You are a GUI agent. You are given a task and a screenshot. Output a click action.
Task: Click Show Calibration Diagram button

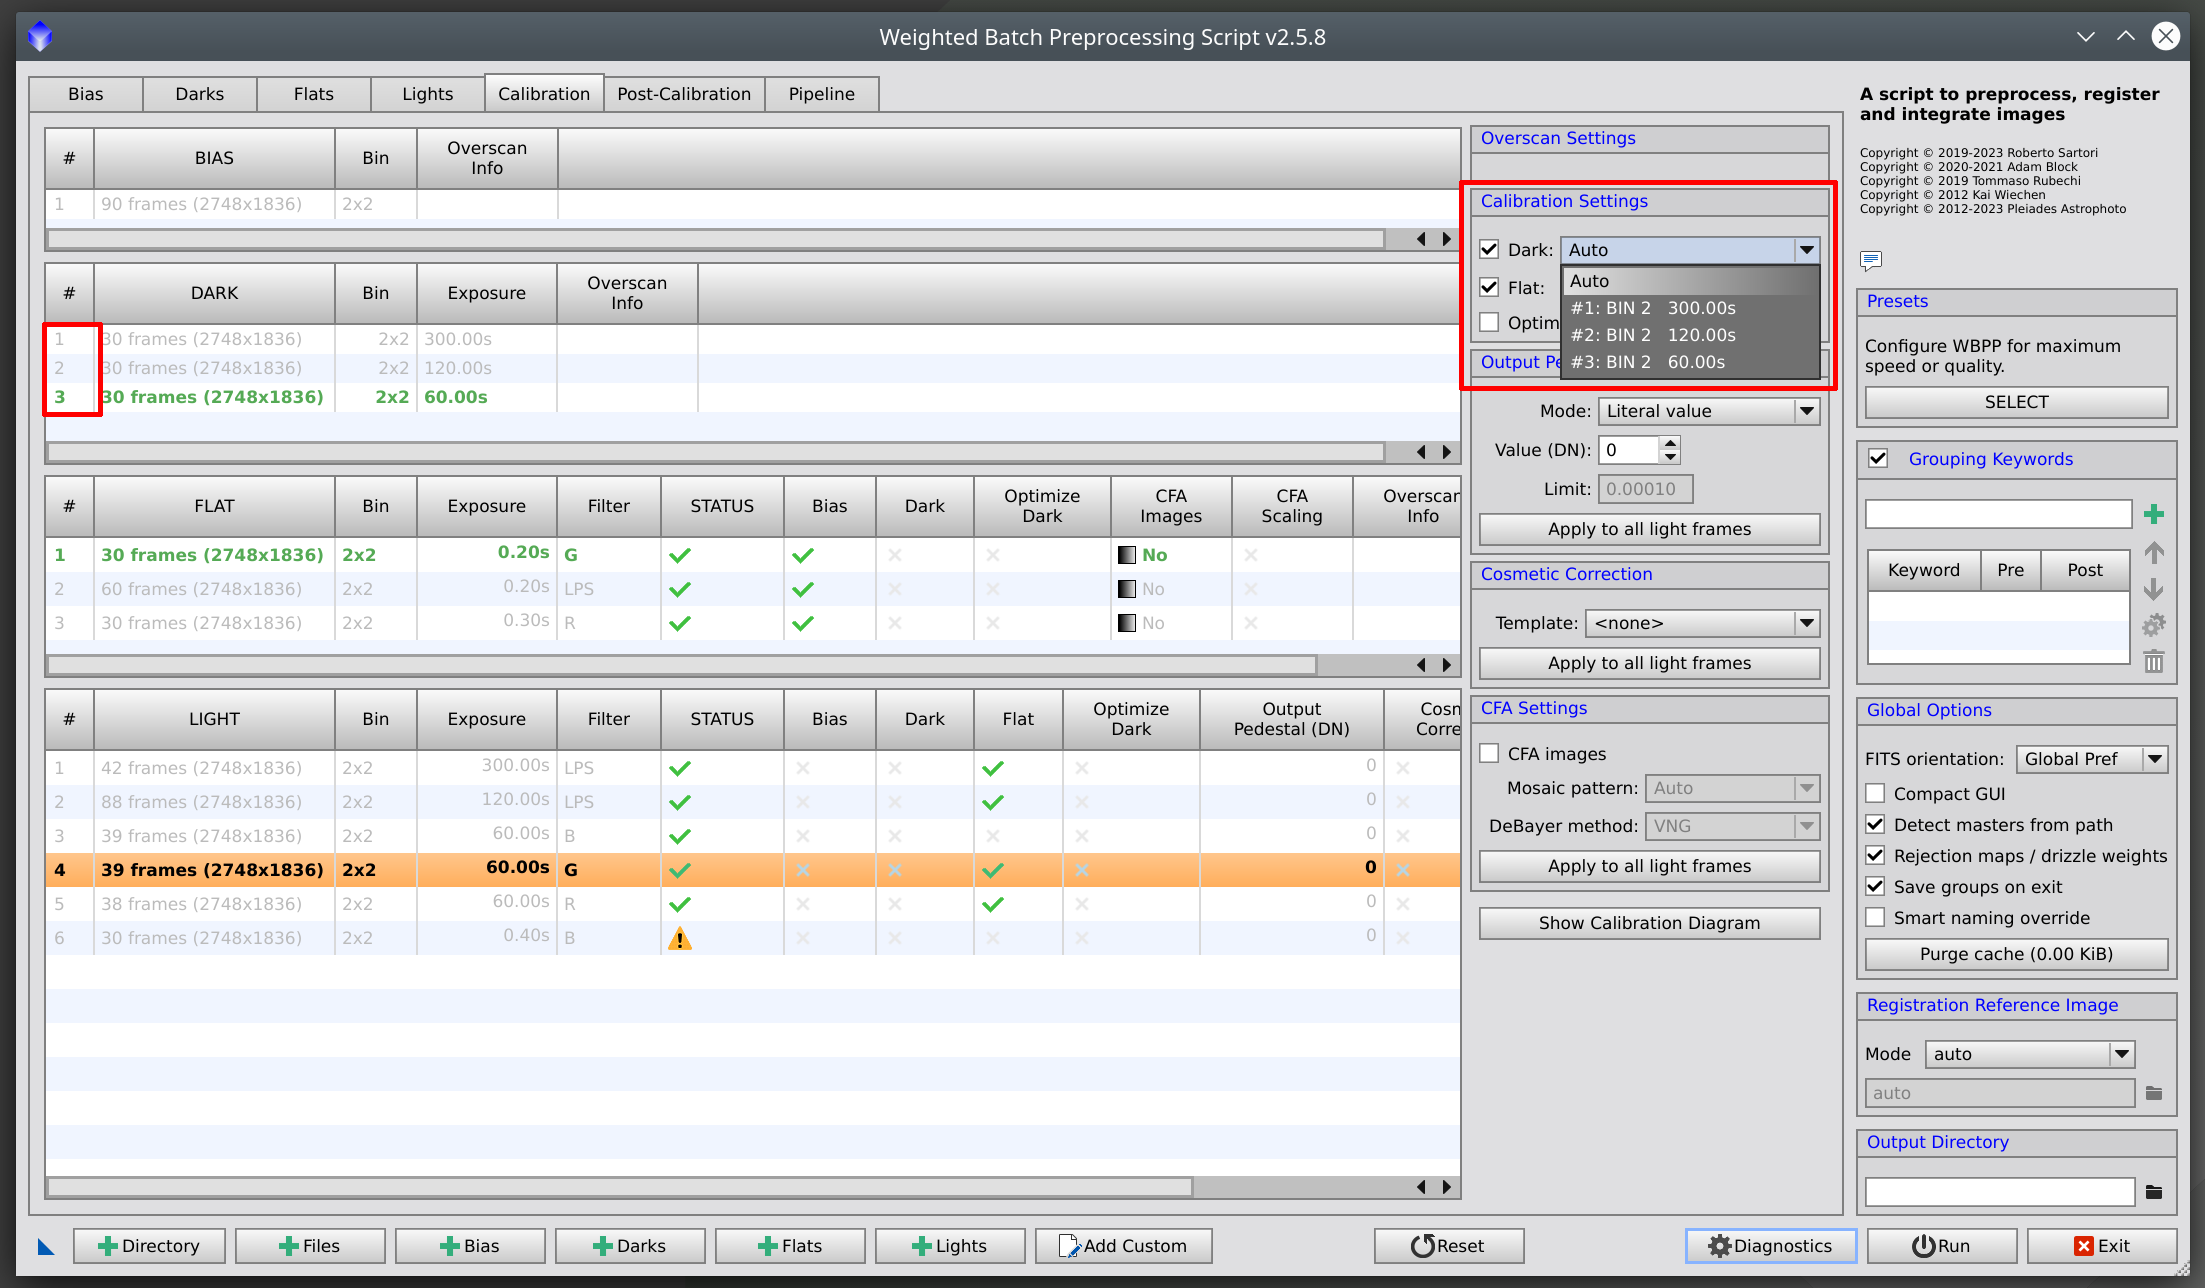pyautogui.click(x=1650, y=922)
